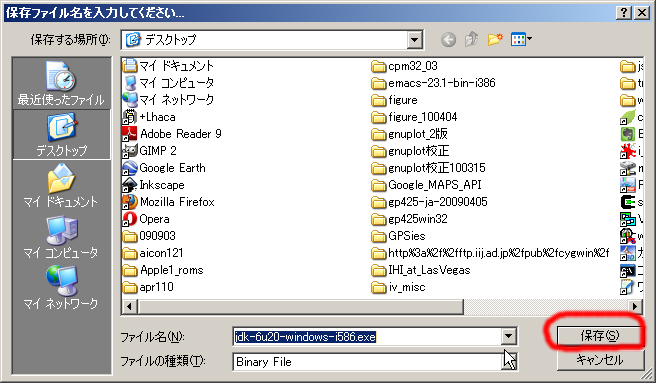Create a new folder with toolbar icon
This screenshot has width=656, height=383.
coord(495,40)
